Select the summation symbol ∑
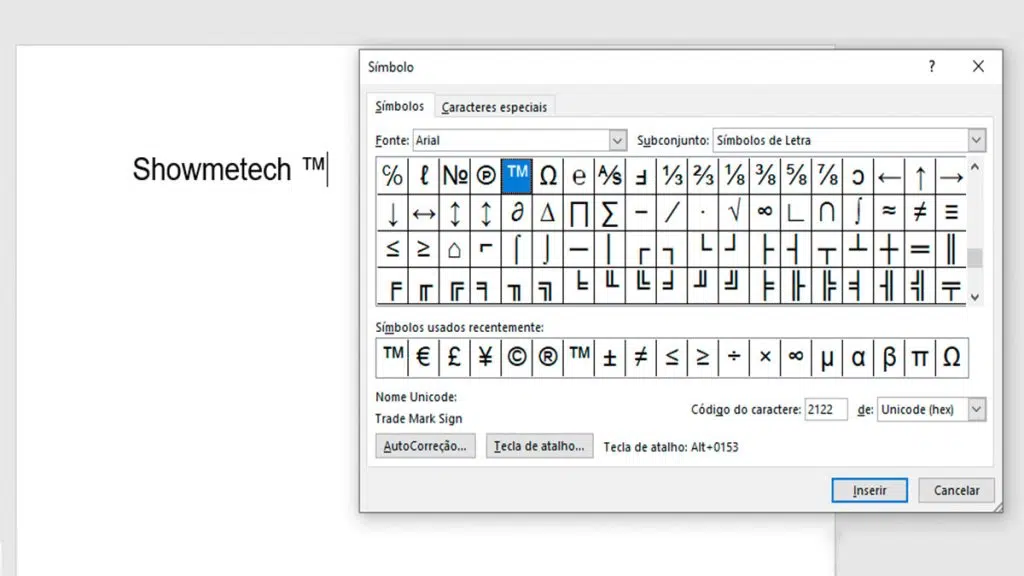Image resolution: width=1024 pixels, height=576 pixels. click(610, 212)
